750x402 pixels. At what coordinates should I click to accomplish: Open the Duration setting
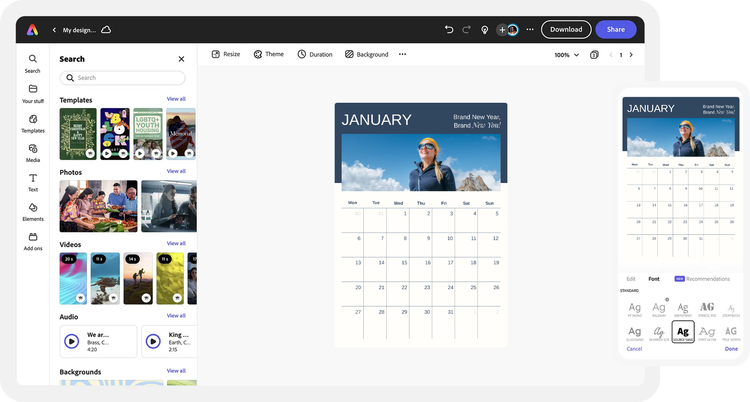click(315, 54)
